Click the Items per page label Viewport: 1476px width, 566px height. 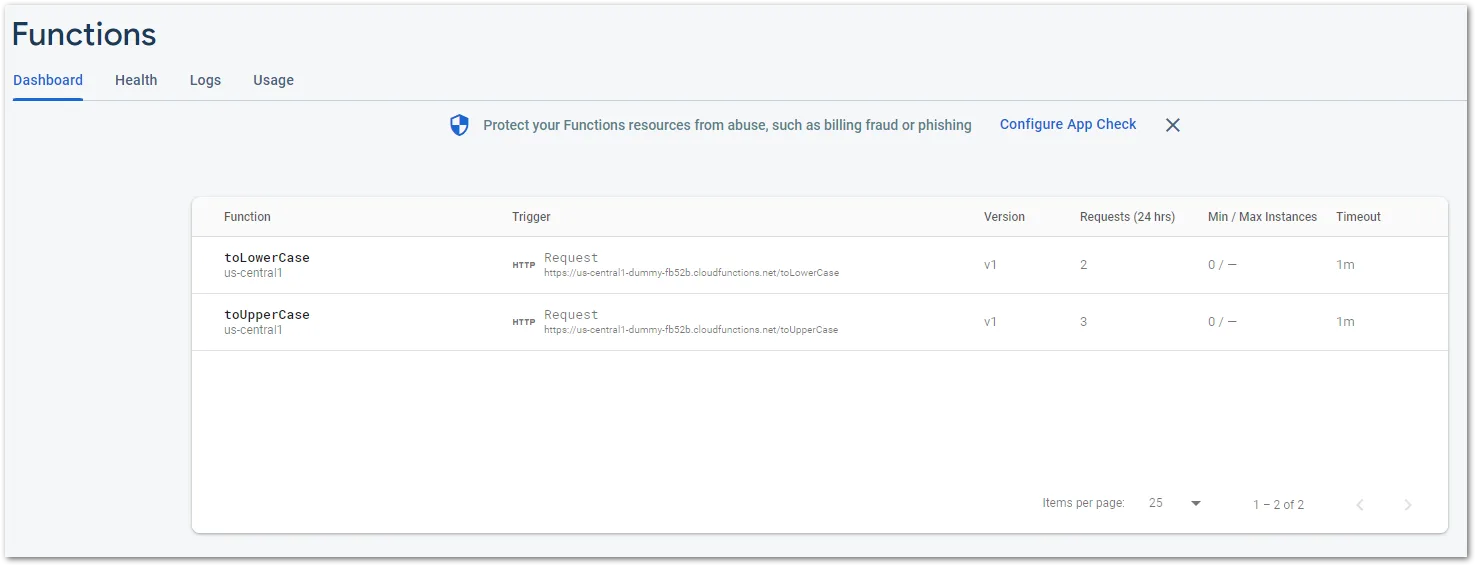(1083, 503)
